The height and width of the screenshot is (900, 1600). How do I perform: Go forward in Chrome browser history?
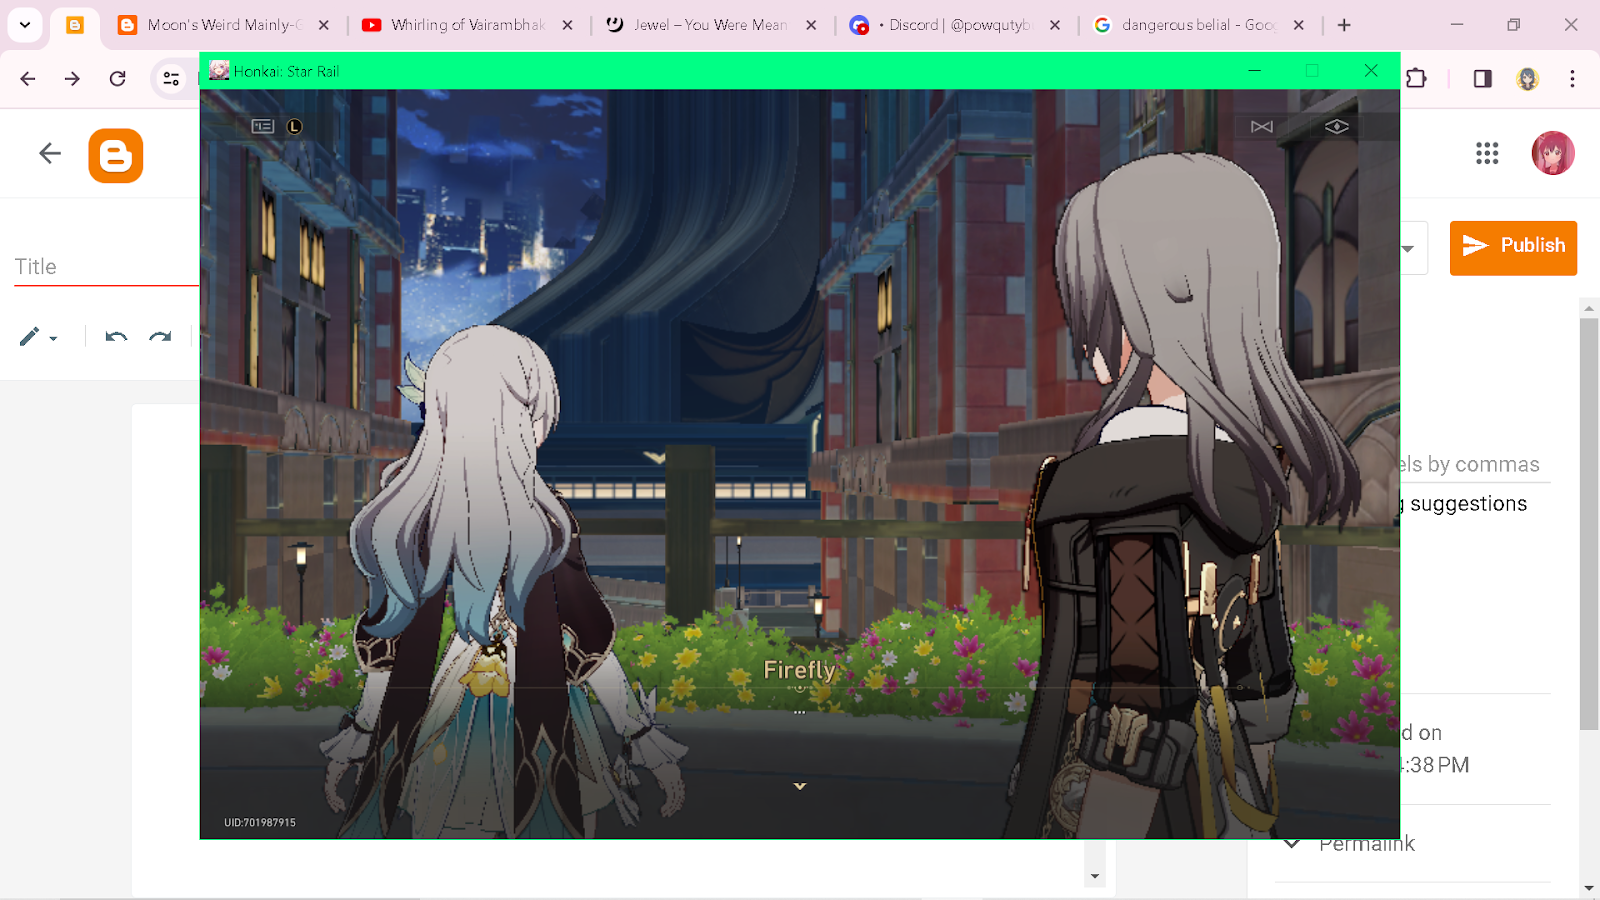click(x=72, y=78)
